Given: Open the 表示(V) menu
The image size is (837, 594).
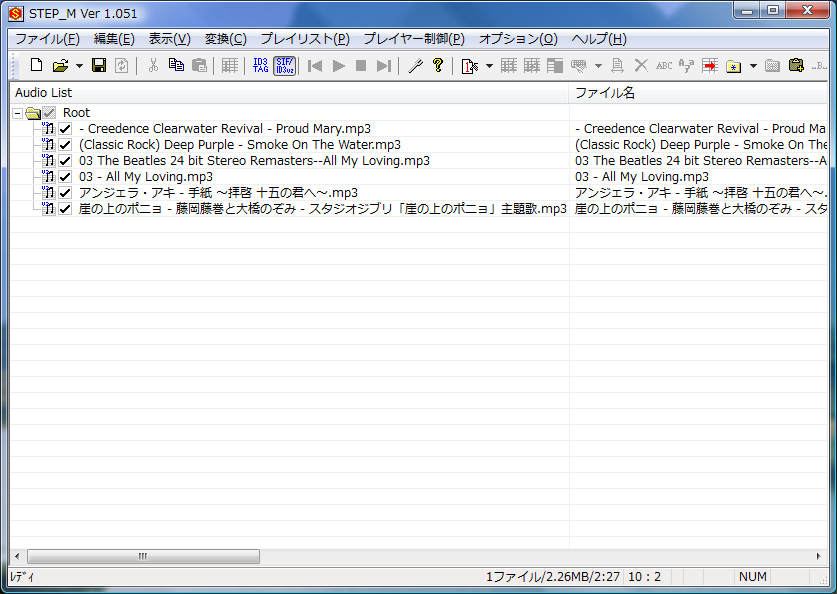Looking at the screenshot, I should click(x=169, y=39).
